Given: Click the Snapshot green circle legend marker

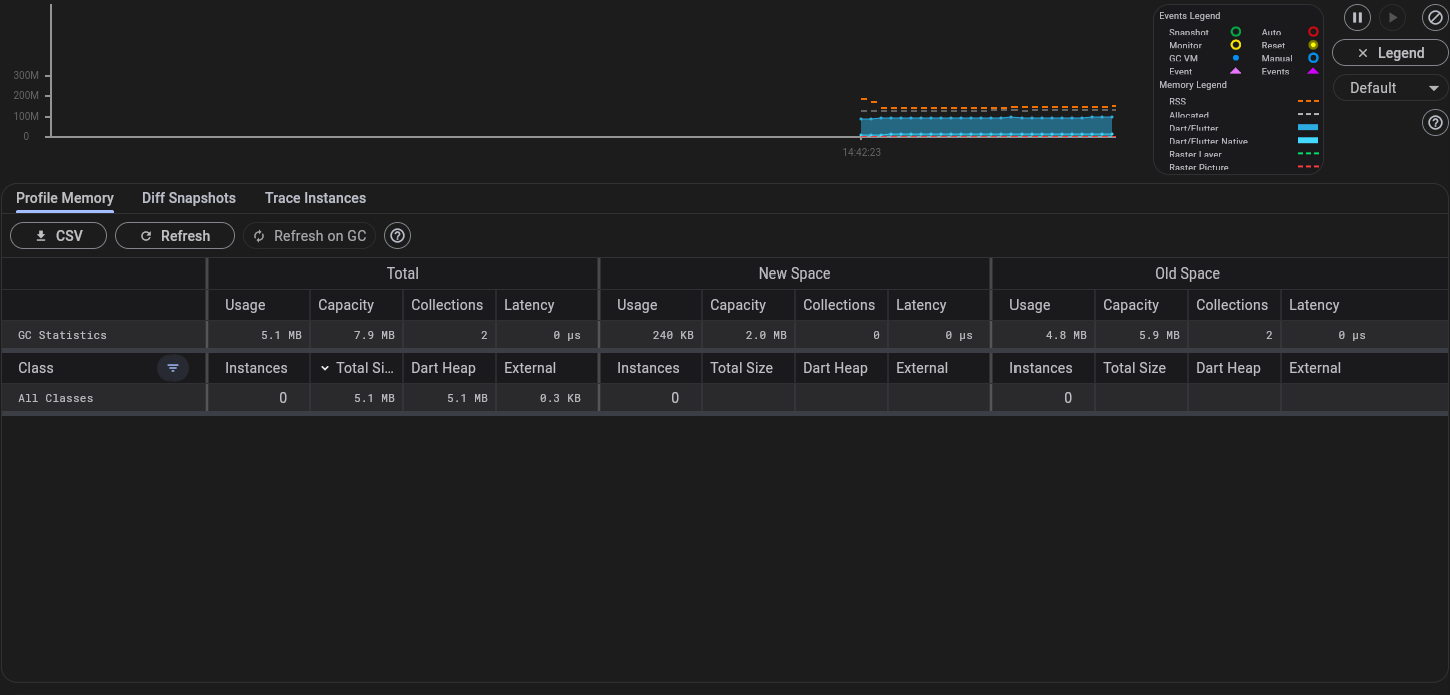Looking at the screenshot, I should click(1236, 32).
